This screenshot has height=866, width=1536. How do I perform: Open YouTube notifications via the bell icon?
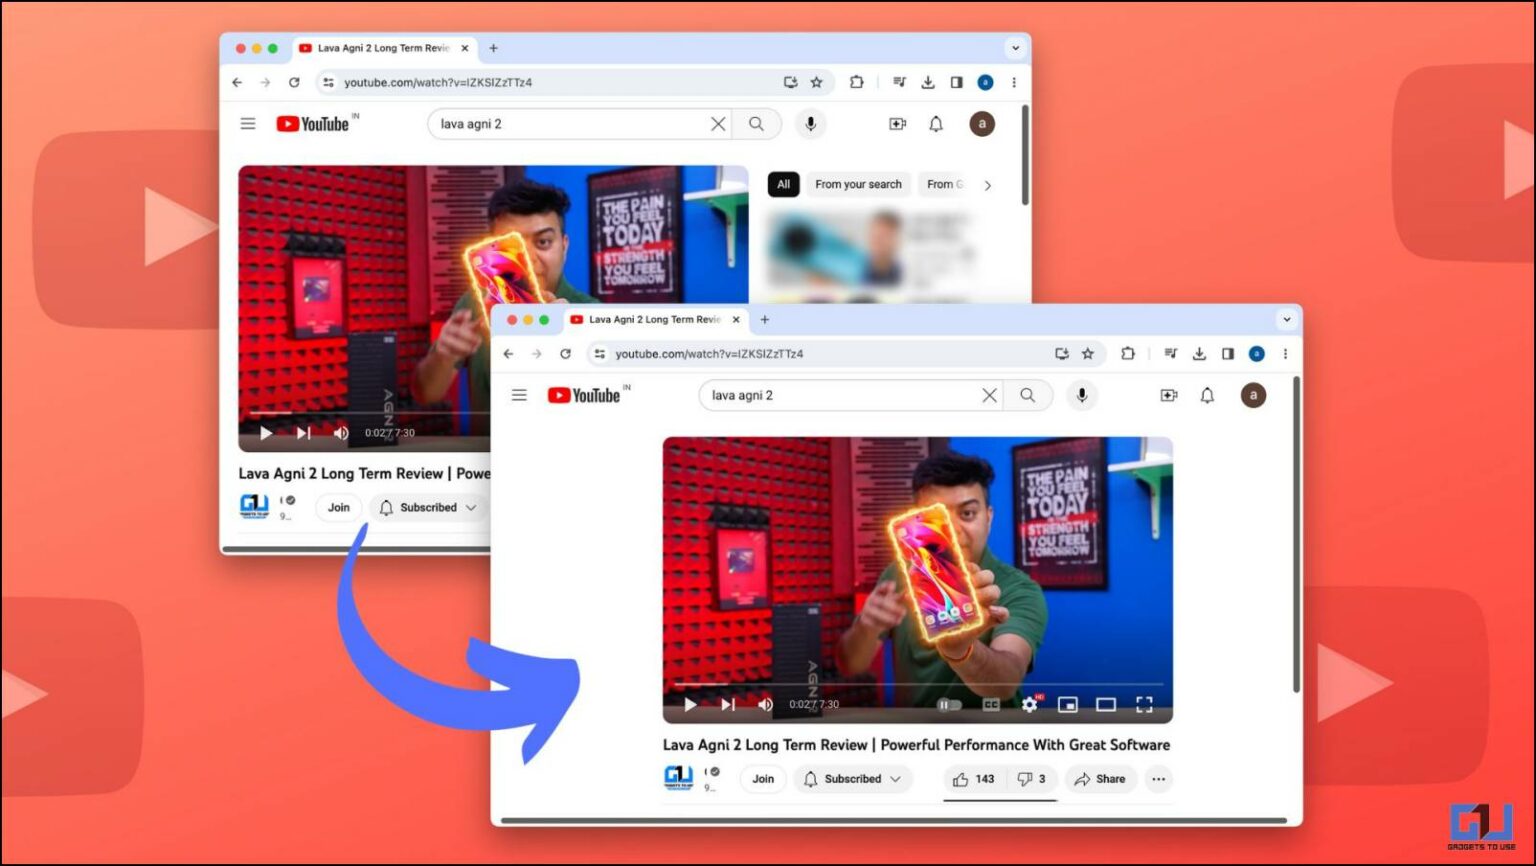pos(1206,395)
